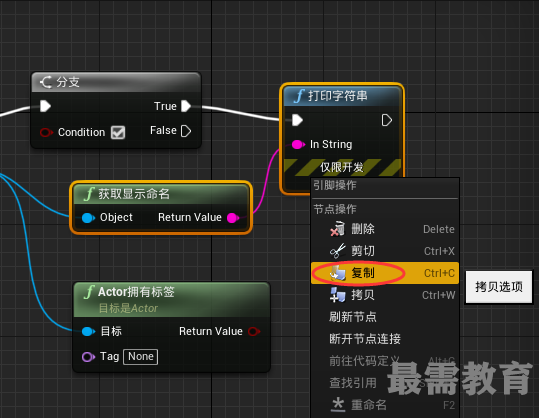The image size is (539, 418).
Task: Click the 前往代码定义 menu entry
Action: point(385,361)
